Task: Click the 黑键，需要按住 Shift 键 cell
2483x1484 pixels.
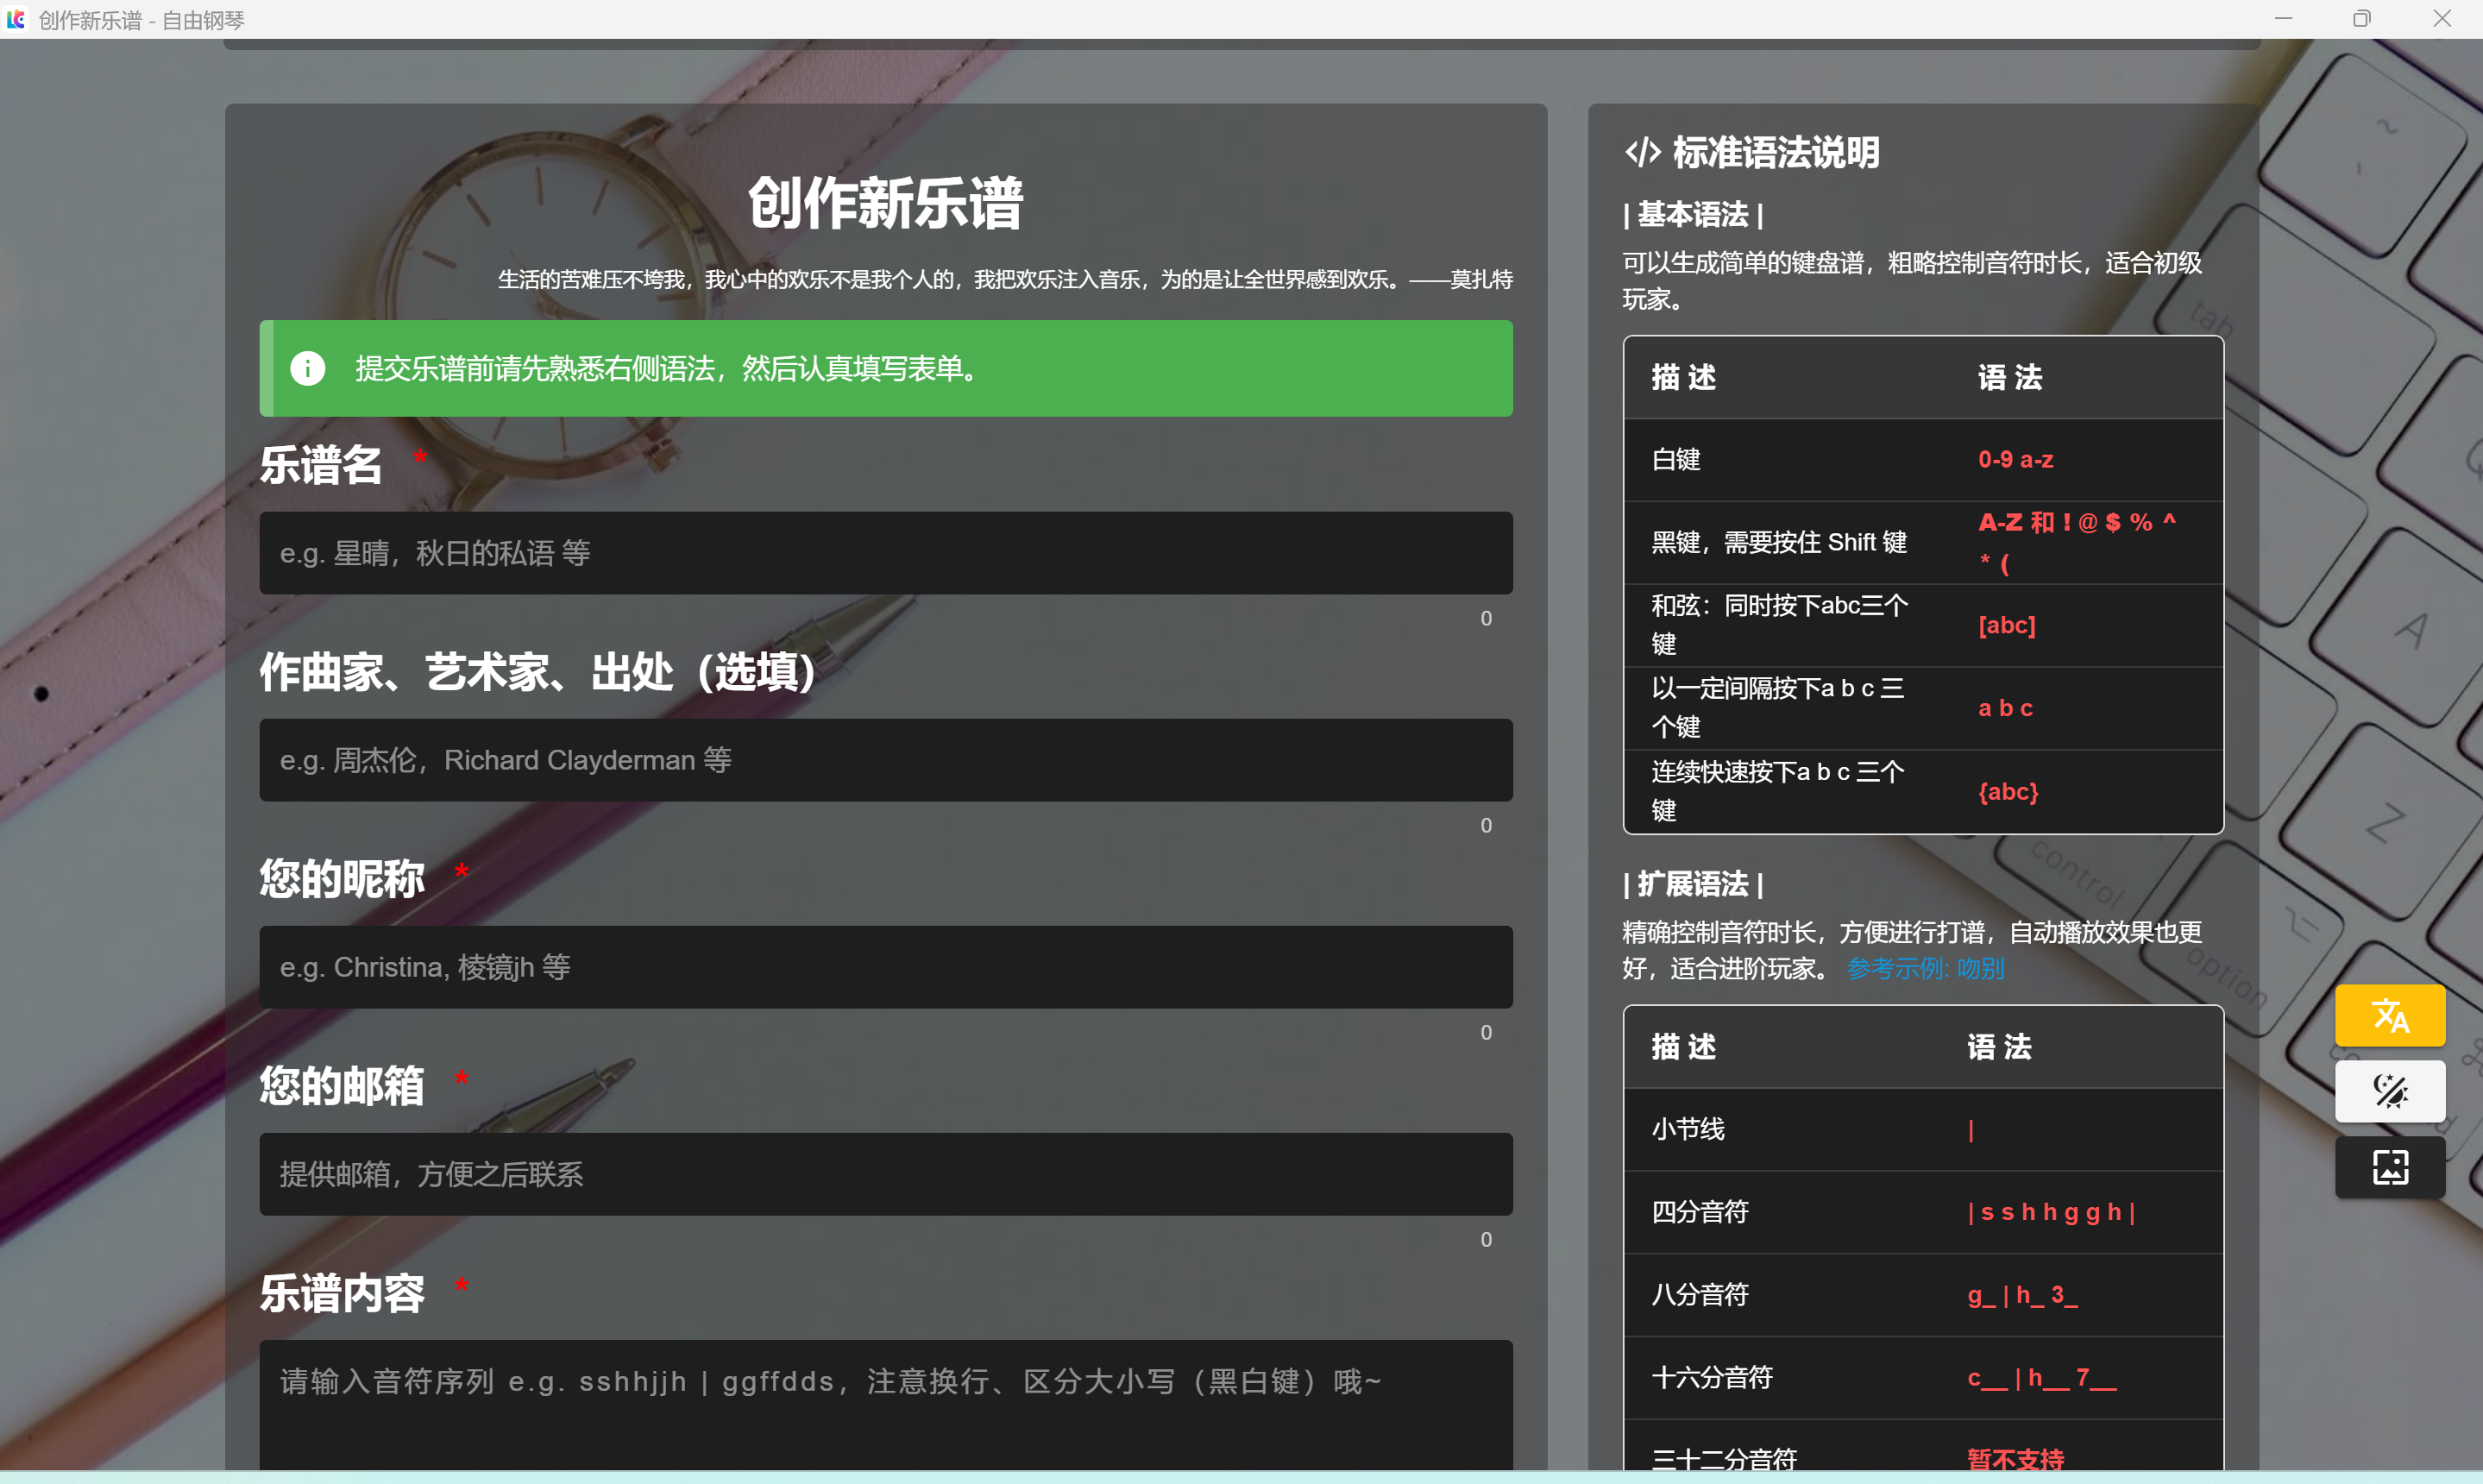Action: tap(1779, 542)
